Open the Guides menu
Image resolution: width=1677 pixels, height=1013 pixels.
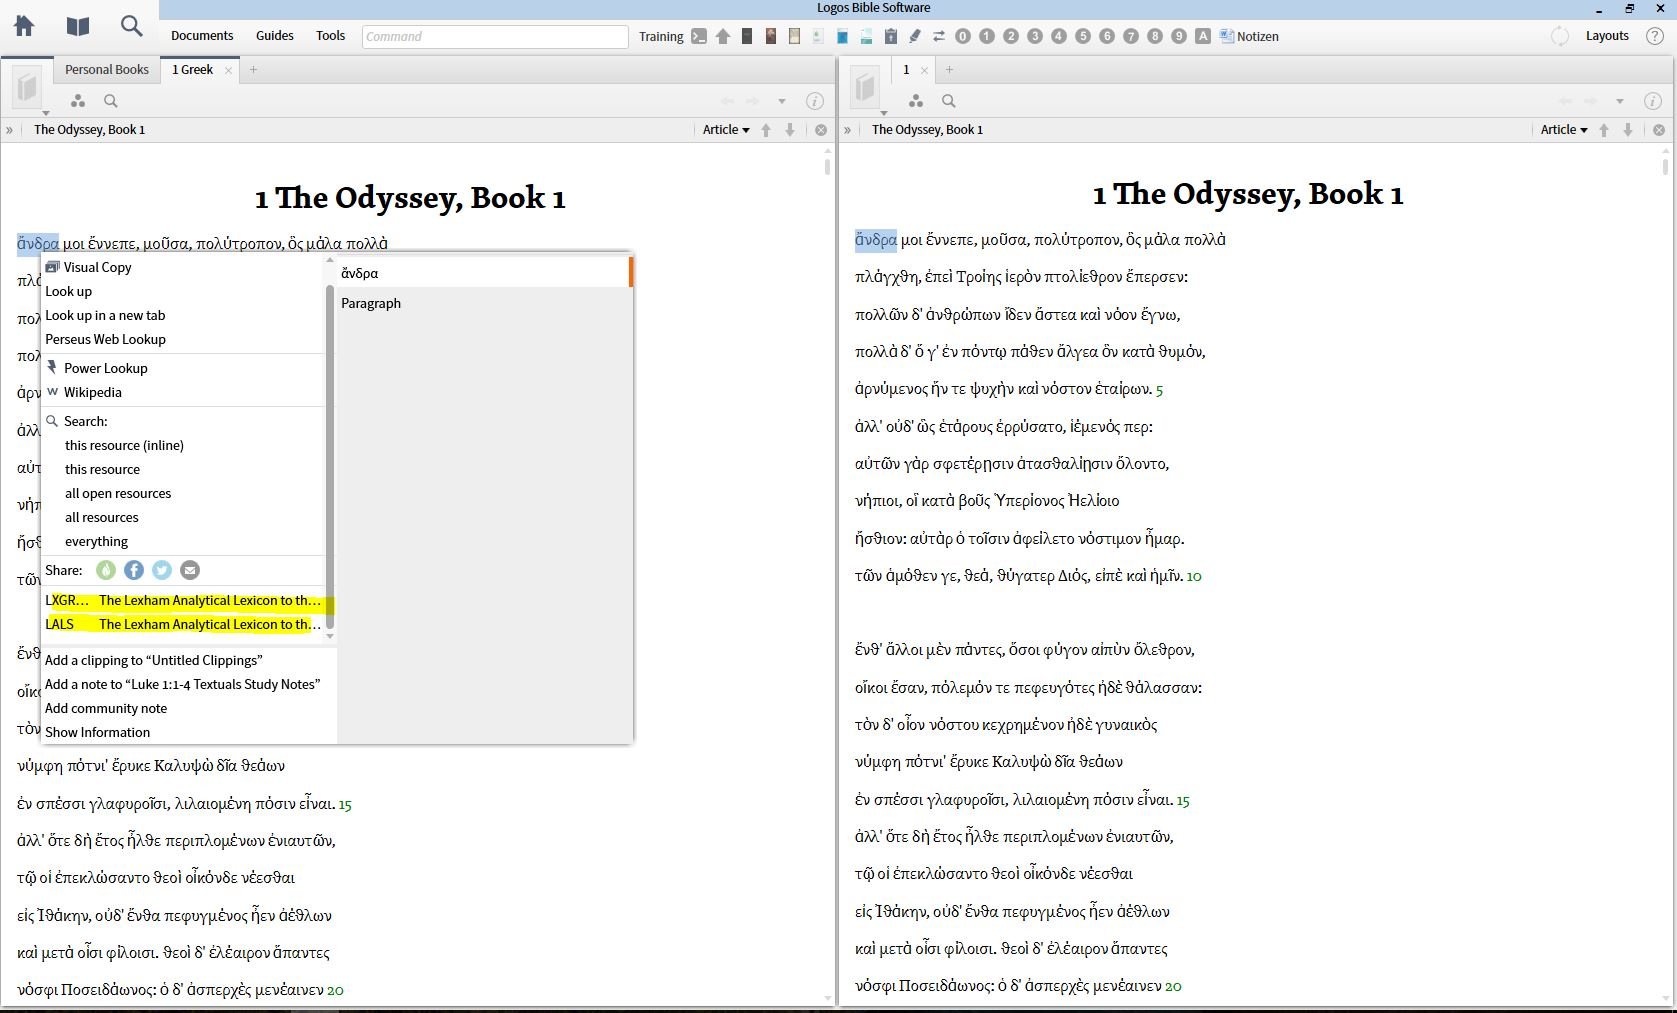pos(275,36)
